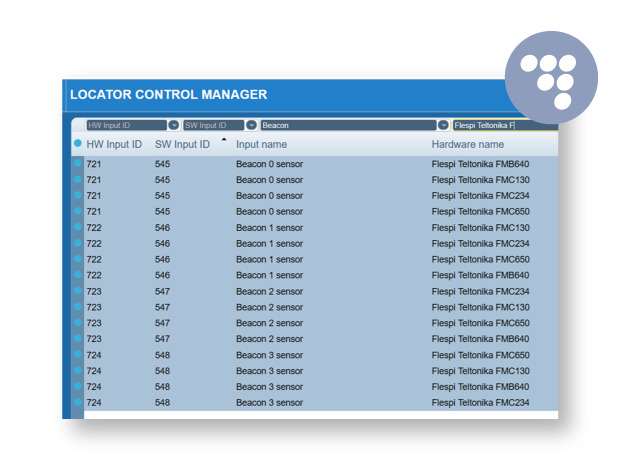Click 'Flespi Teltonika FMC650' in Beacon 3 row
This screenshot has width=629, height=460.
click(x=481, y=355)
